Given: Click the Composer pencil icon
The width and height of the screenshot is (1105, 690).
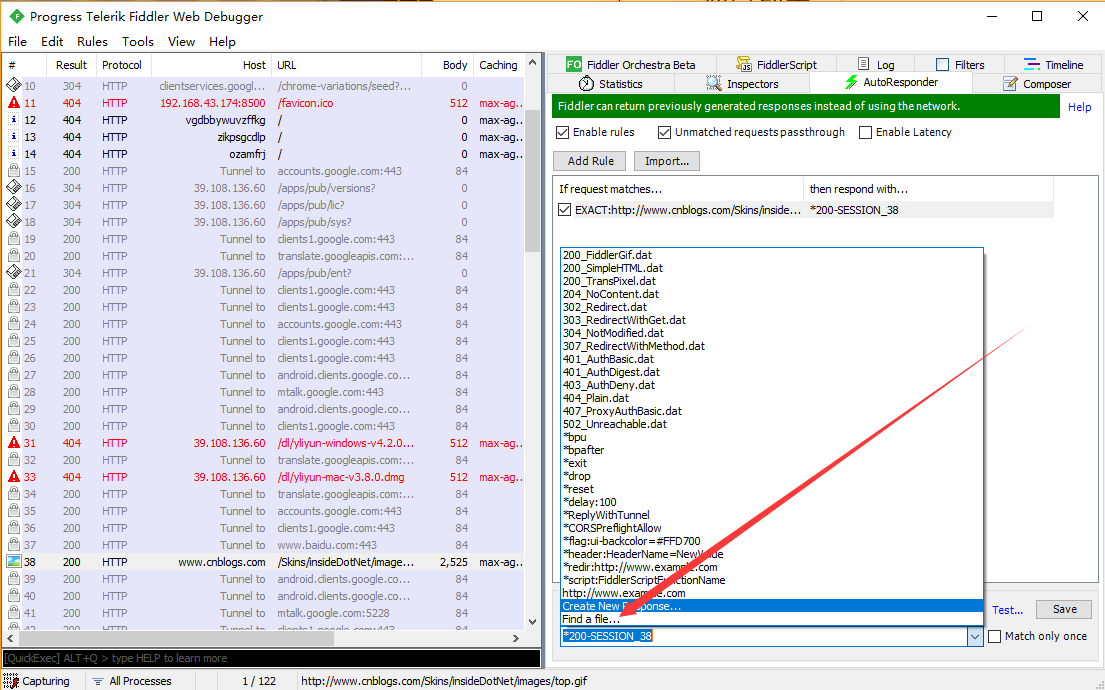Looking at the screenshot, I should tap(1010, 84).
